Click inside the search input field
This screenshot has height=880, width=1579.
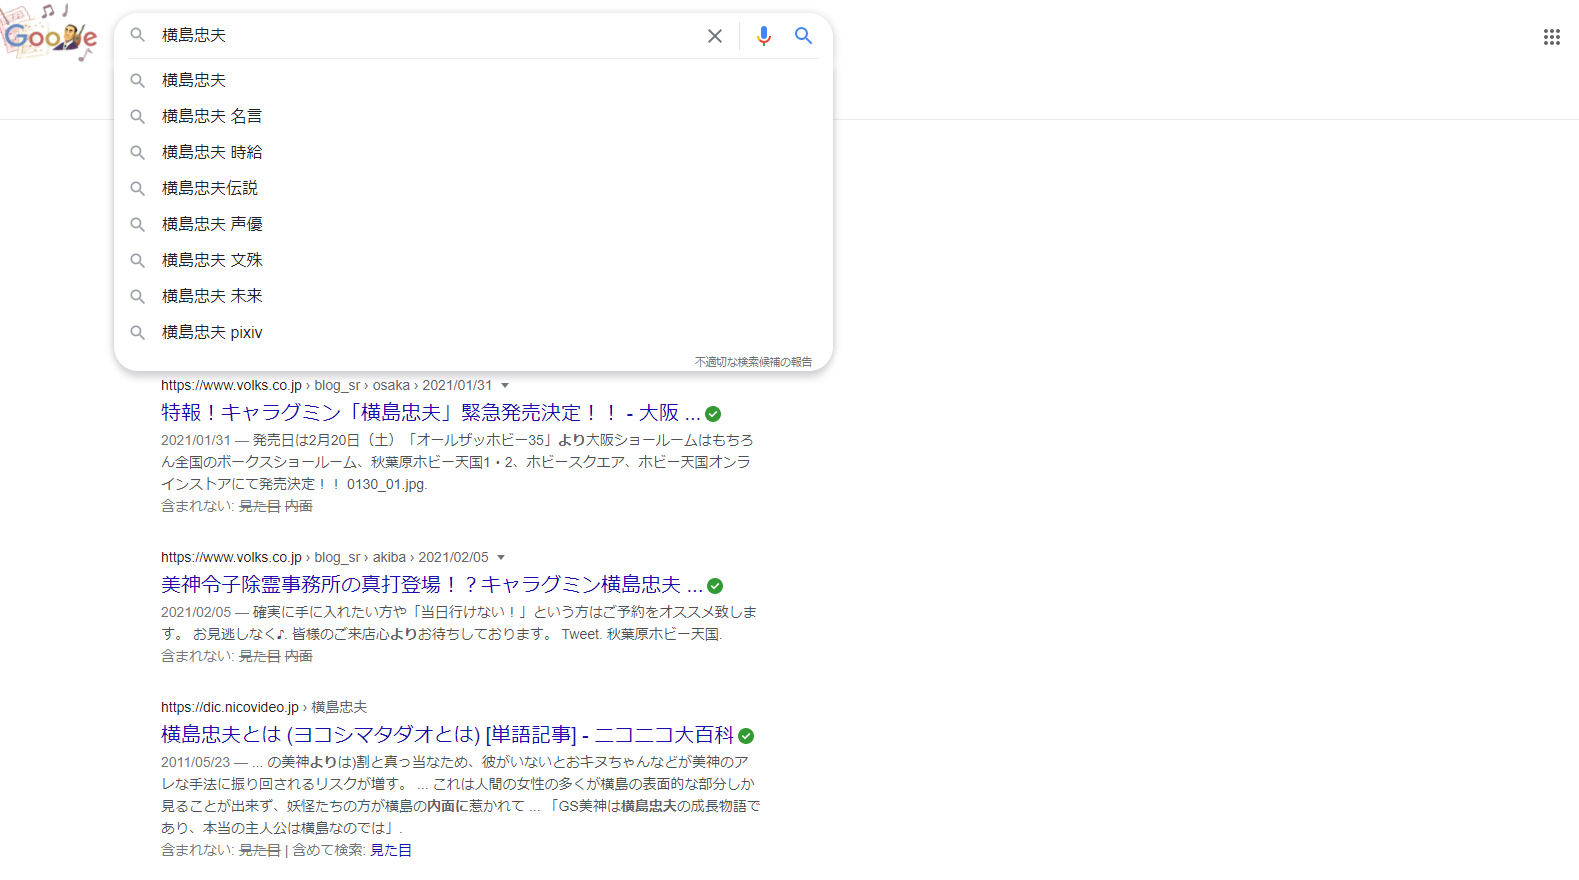[430, 35]
